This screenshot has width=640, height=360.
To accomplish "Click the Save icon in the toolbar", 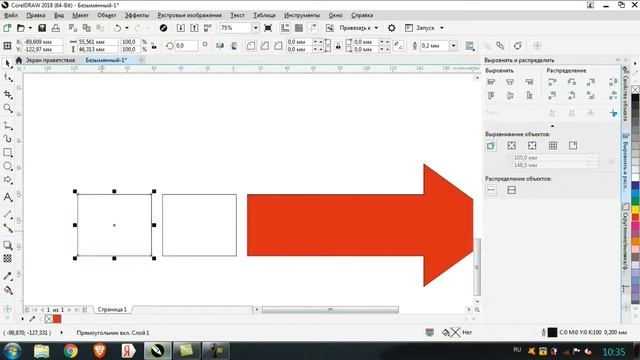I will click(42, 28).
